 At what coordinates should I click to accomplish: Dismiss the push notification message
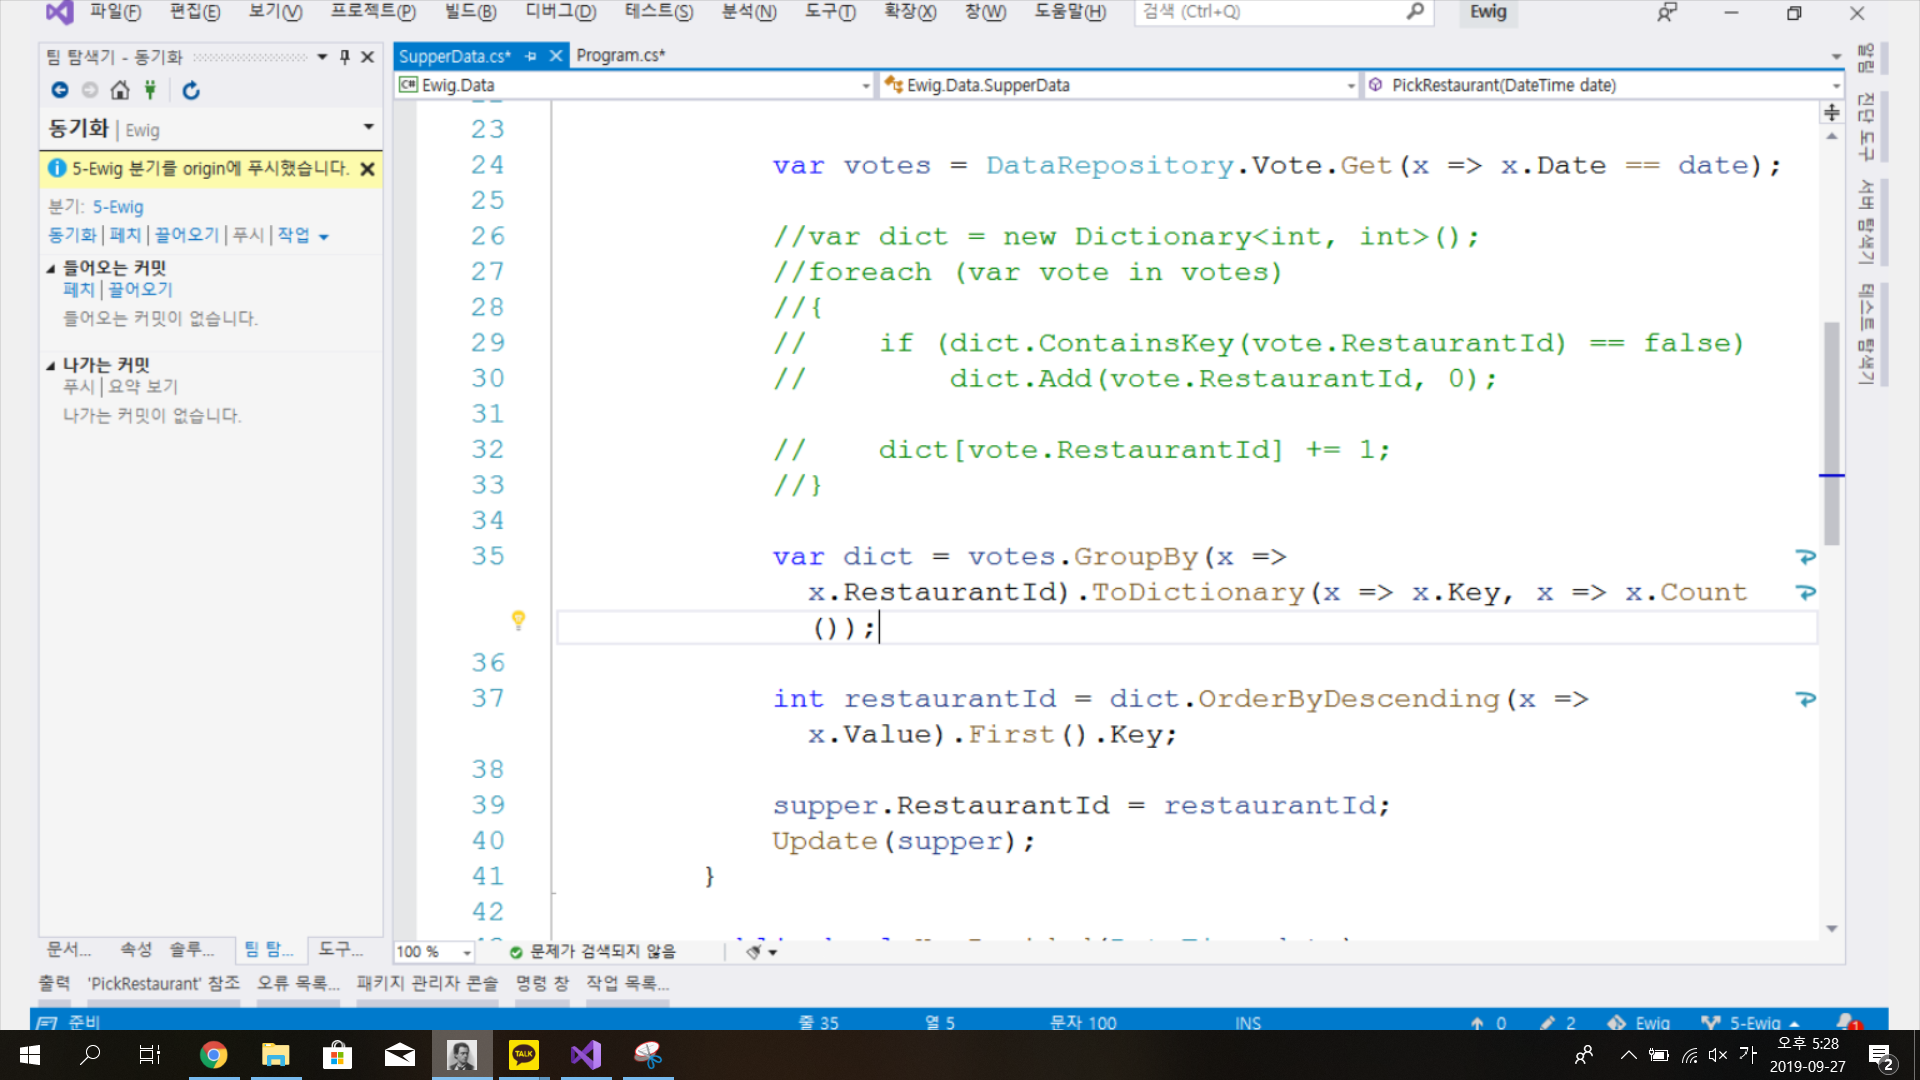click(368, 169)
